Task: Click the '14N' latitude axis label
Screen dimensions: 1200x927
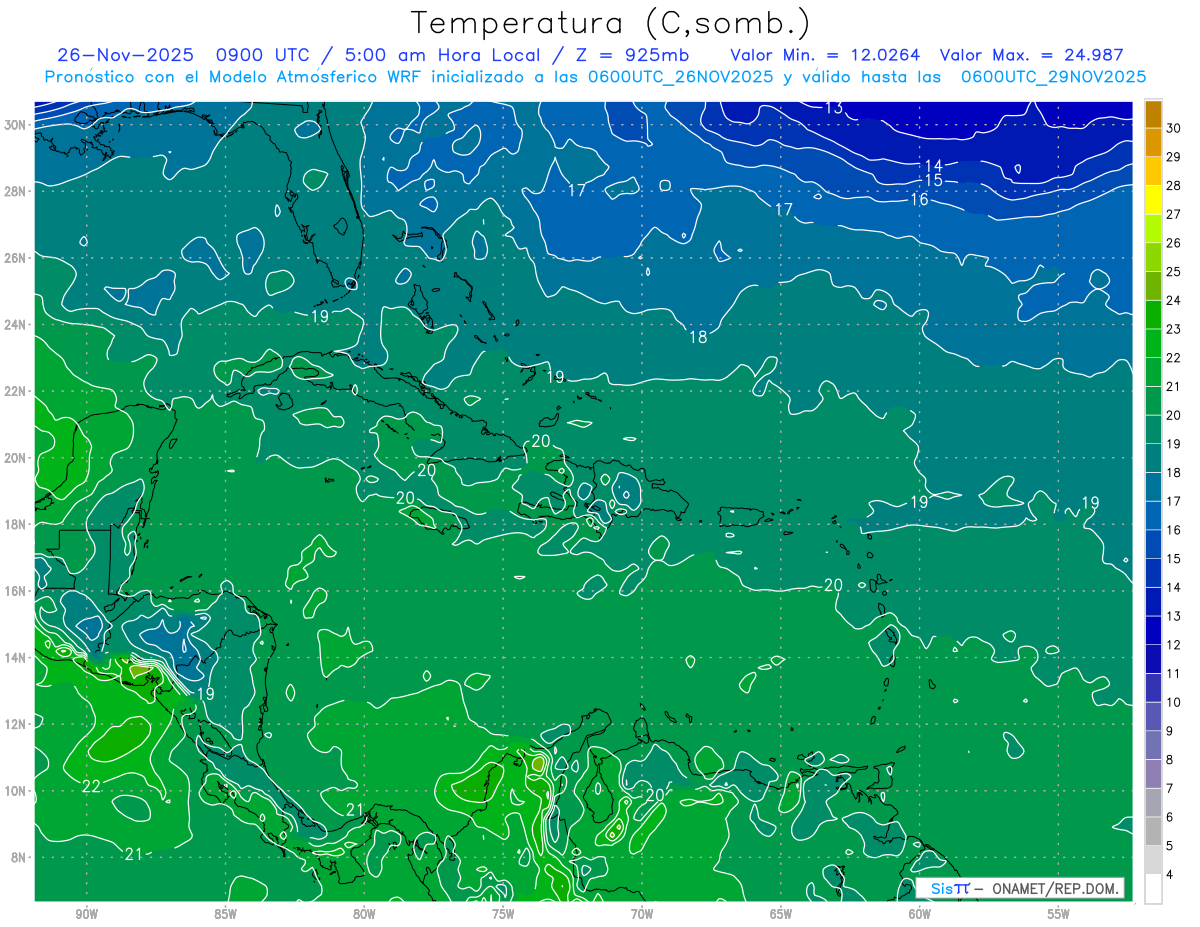Action: [x=16, y=657]
